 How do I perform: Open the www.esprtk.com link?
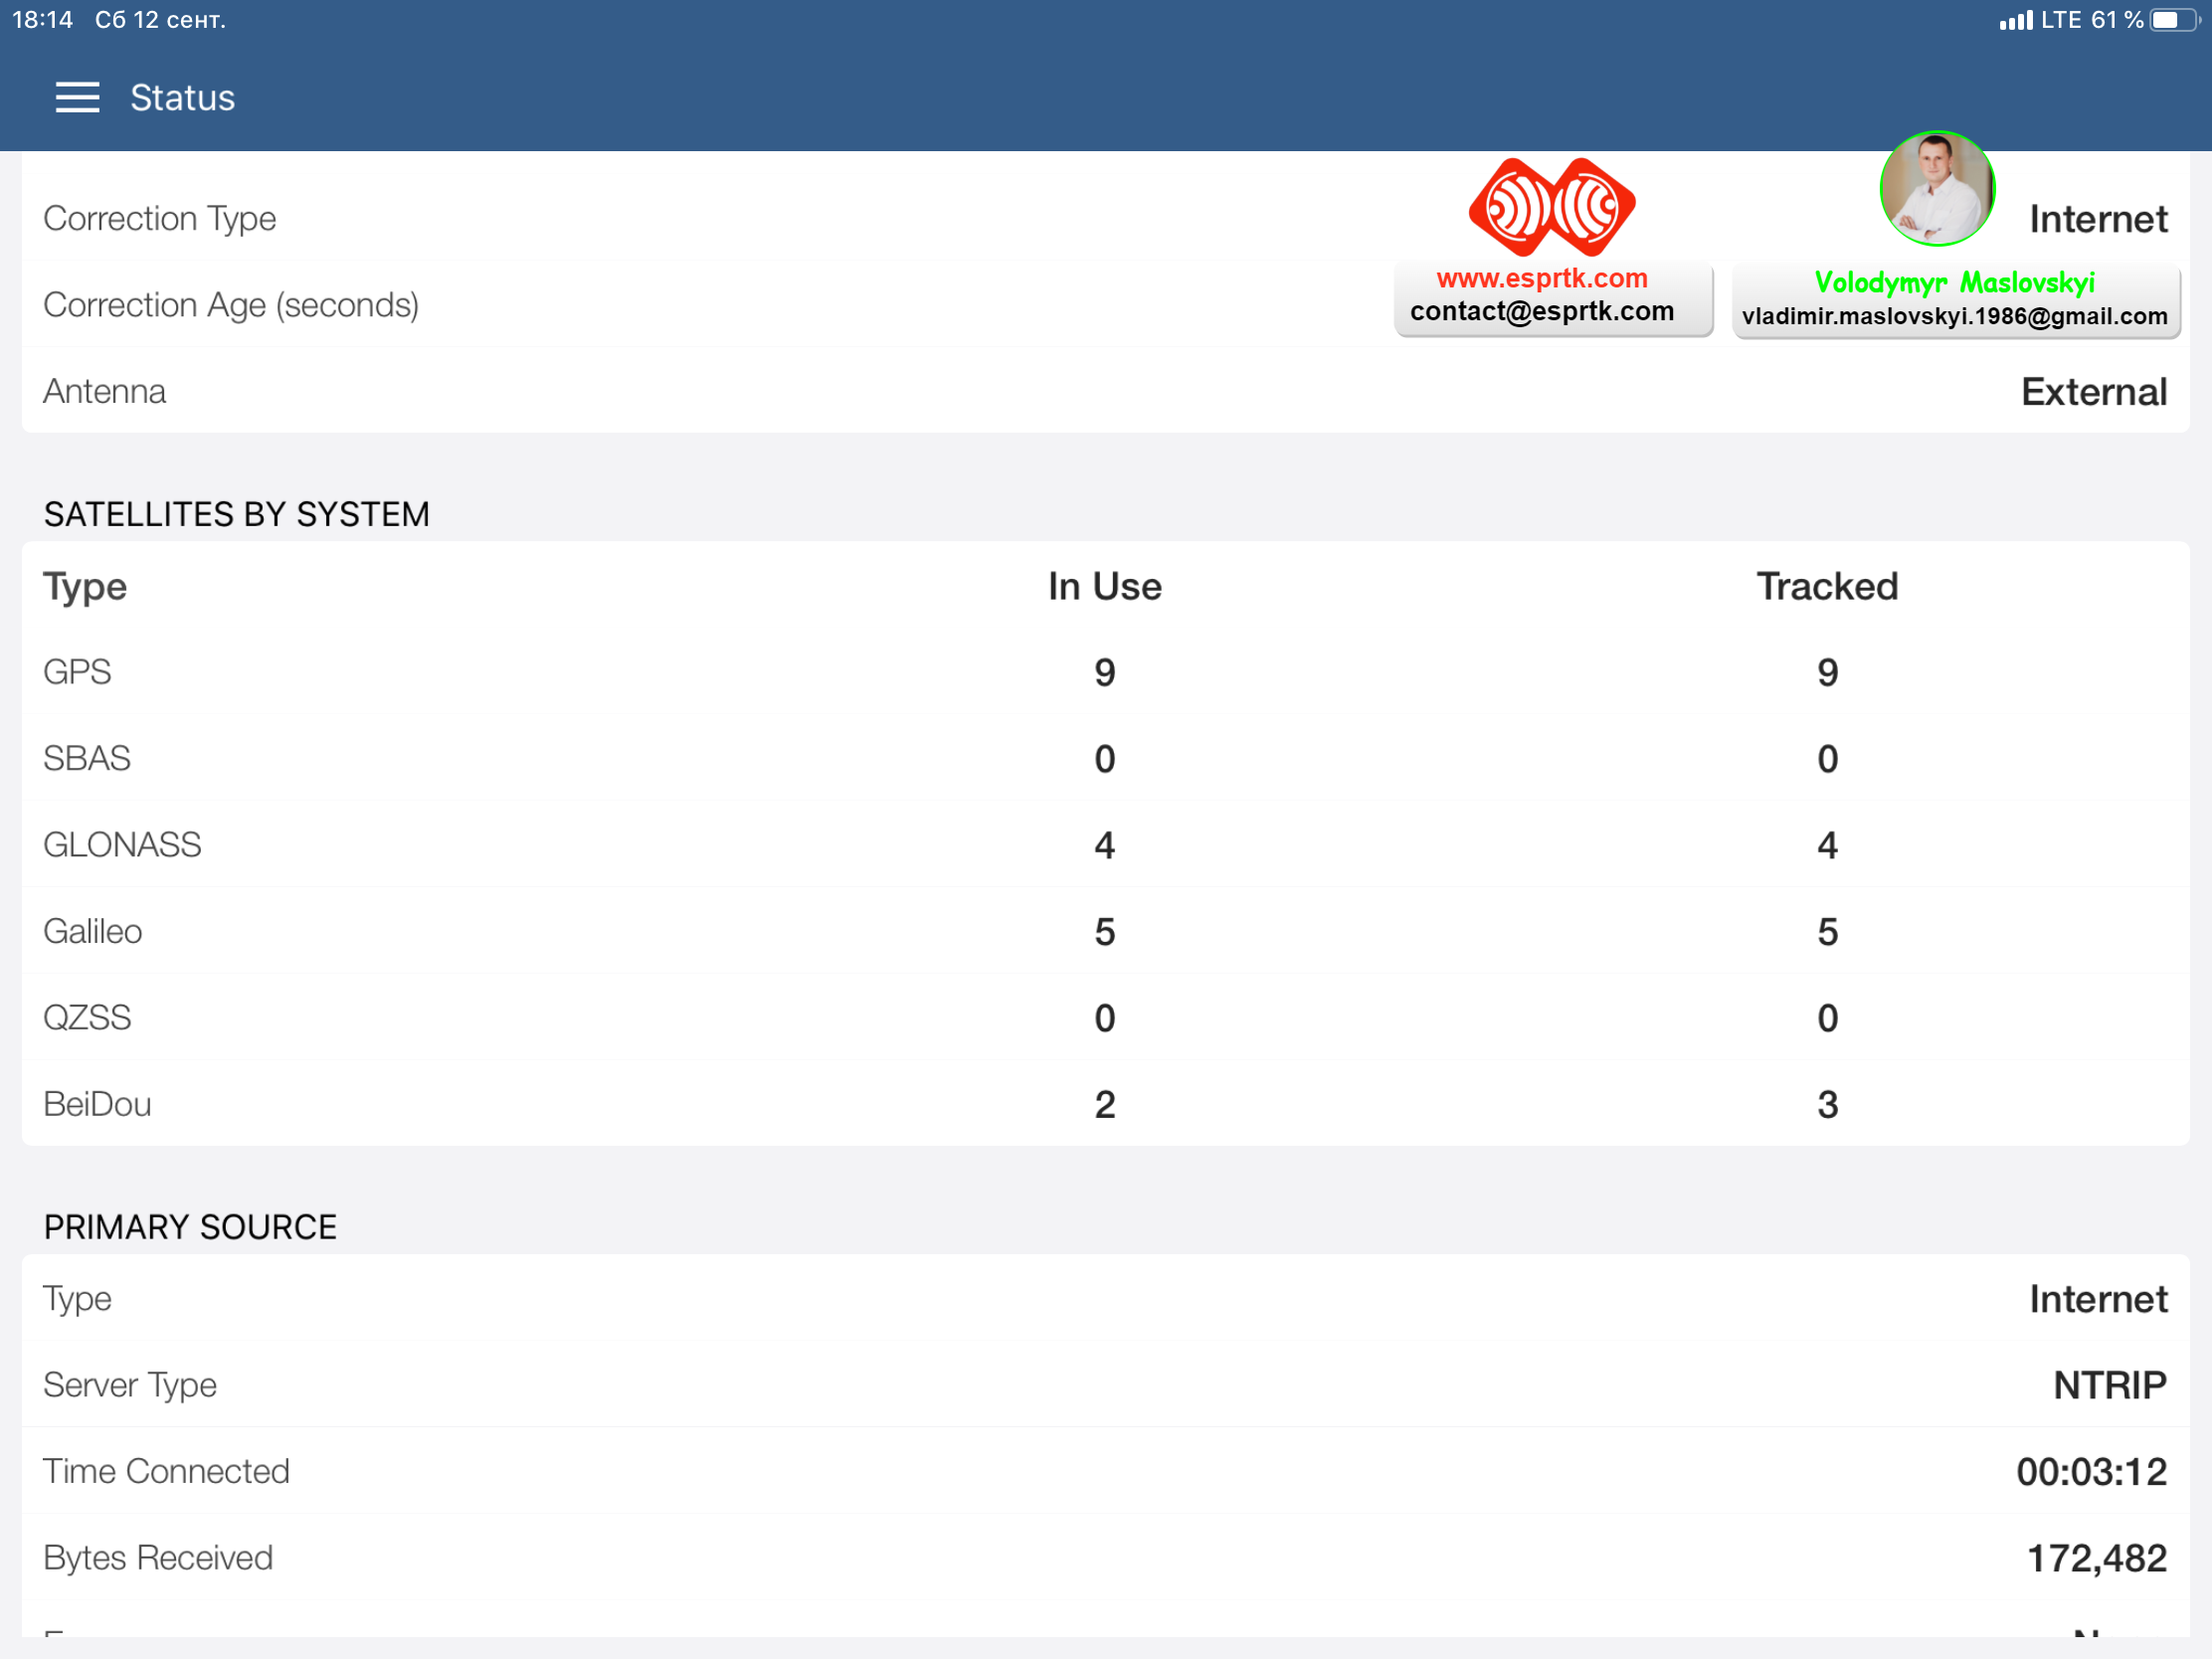coord(1541,278)
